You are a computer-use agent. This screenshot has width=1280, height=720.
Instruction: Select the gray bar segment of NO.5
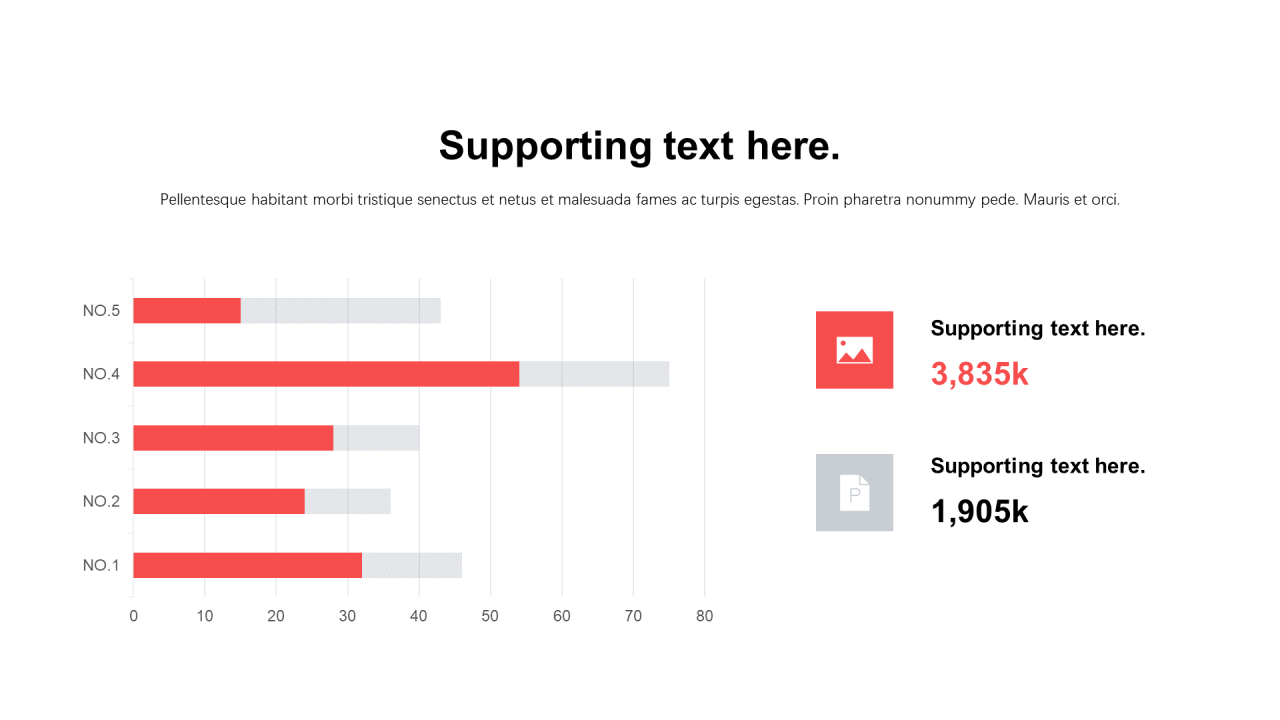pos(340,311)
